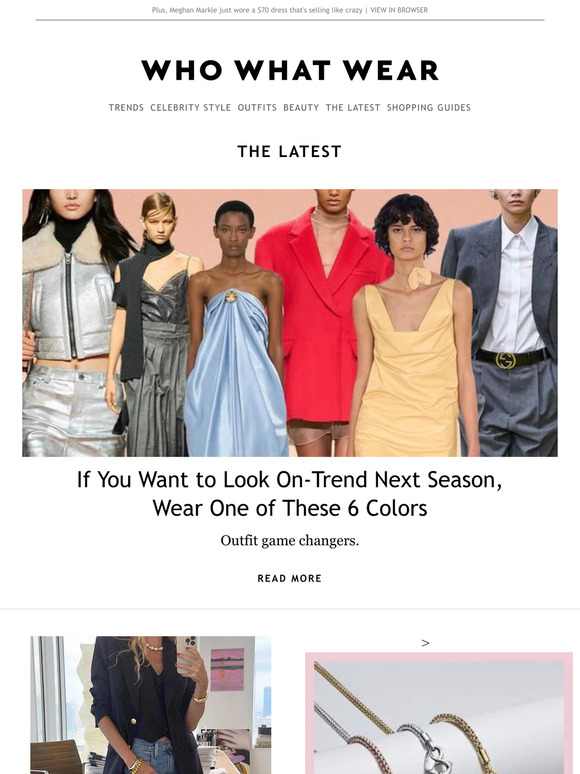Go to the Trends section
Screen dimensions: 580x774
[126, 108]
